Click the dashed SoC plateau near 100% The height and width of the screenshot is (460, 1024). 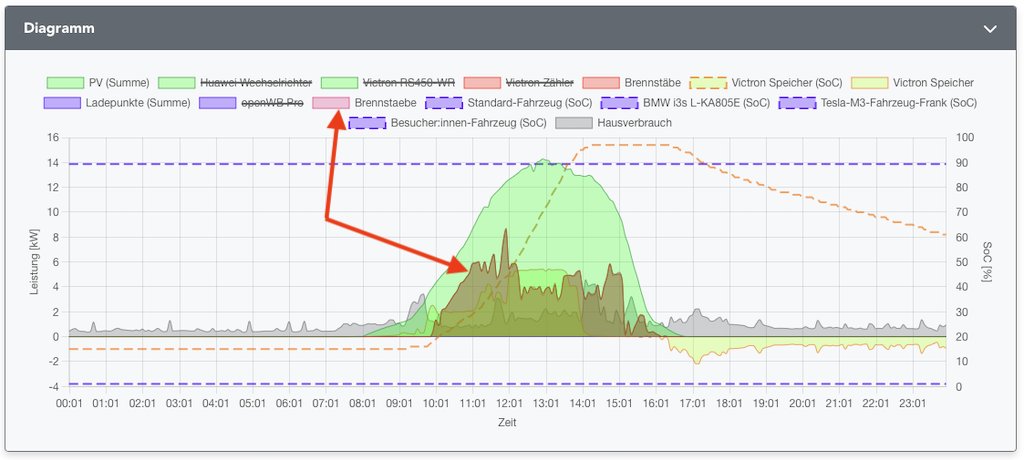tap(628, 145)
